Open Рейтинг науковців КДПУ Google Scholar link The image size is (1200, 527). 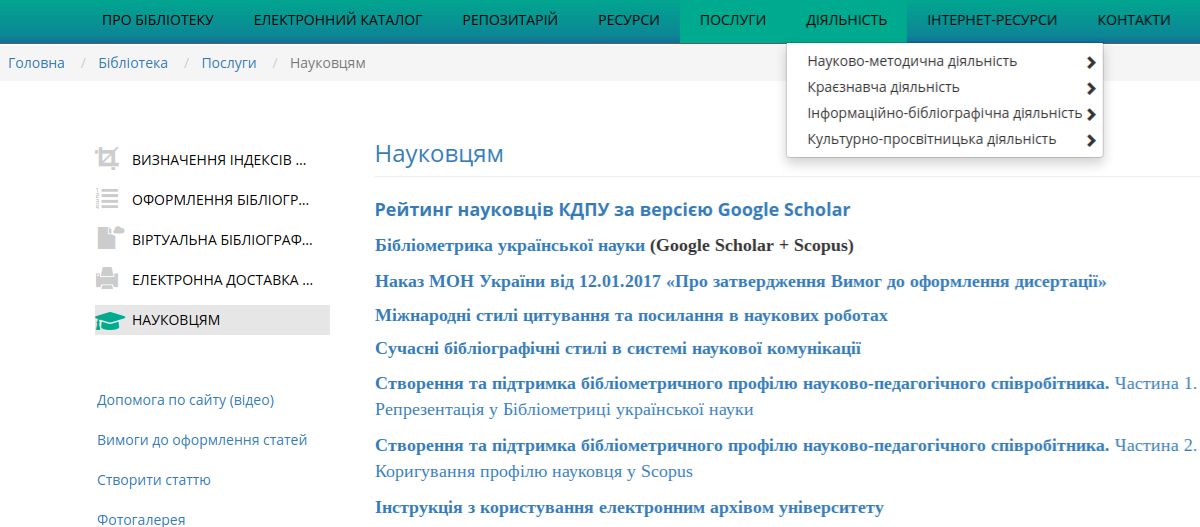612,210
